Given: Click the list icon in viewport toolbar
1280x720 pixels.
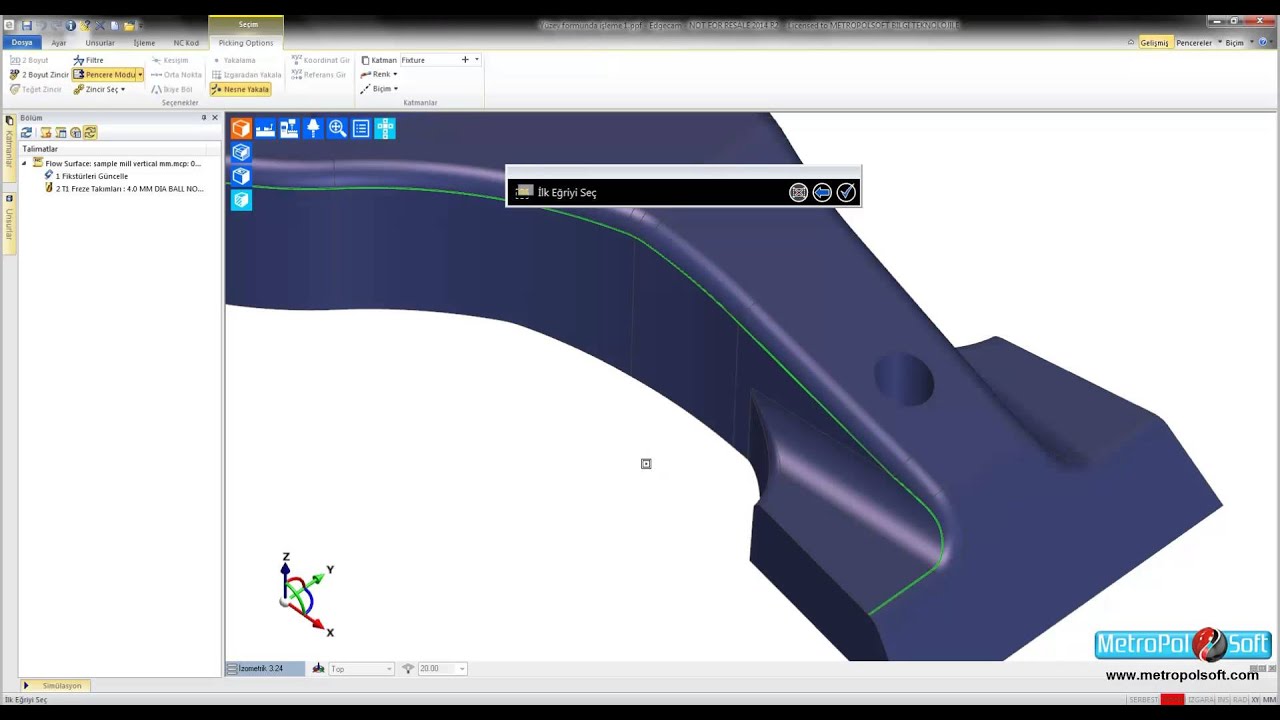Looking at the screenshot, I should click(361, 128).
